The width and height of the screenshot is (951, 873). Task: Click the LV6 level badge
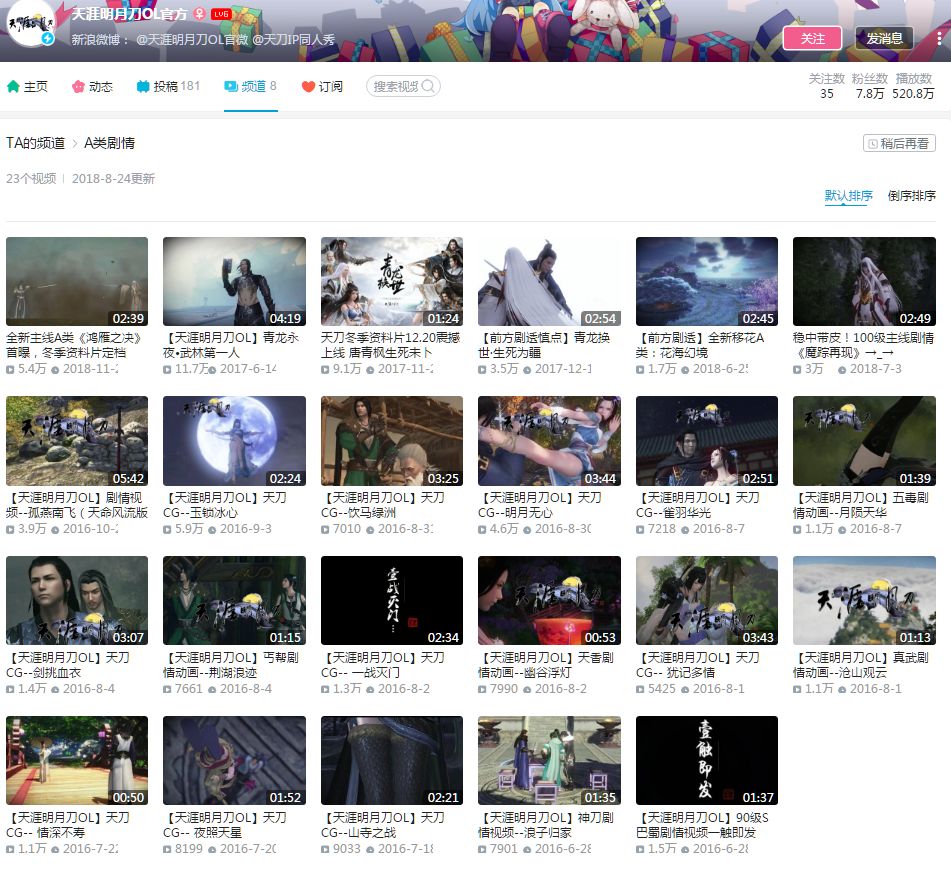pyautogui.click(x=221, y=15)
